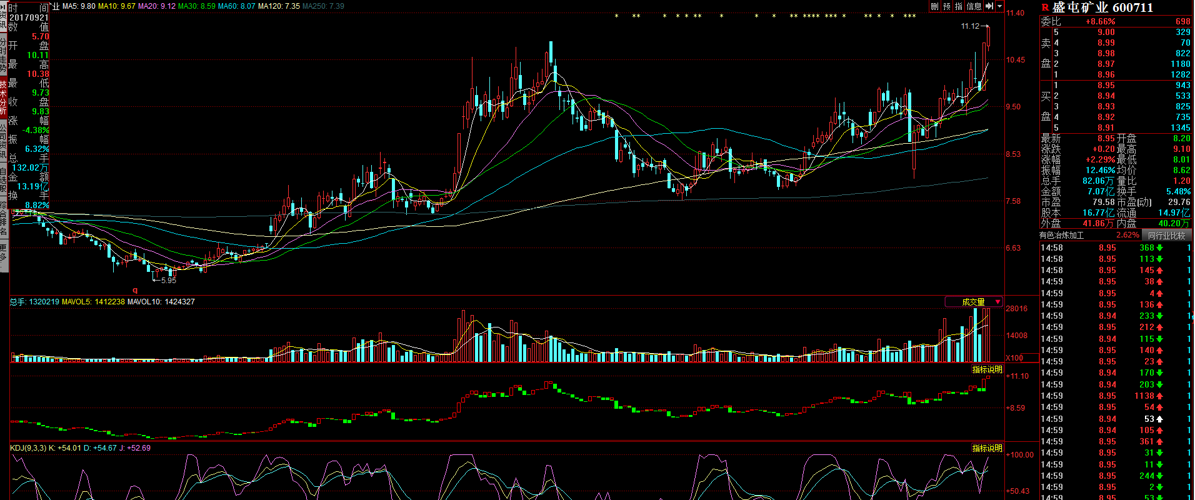
Task: Open the 成交量 indicator dropdown
Action: point(974,302)
